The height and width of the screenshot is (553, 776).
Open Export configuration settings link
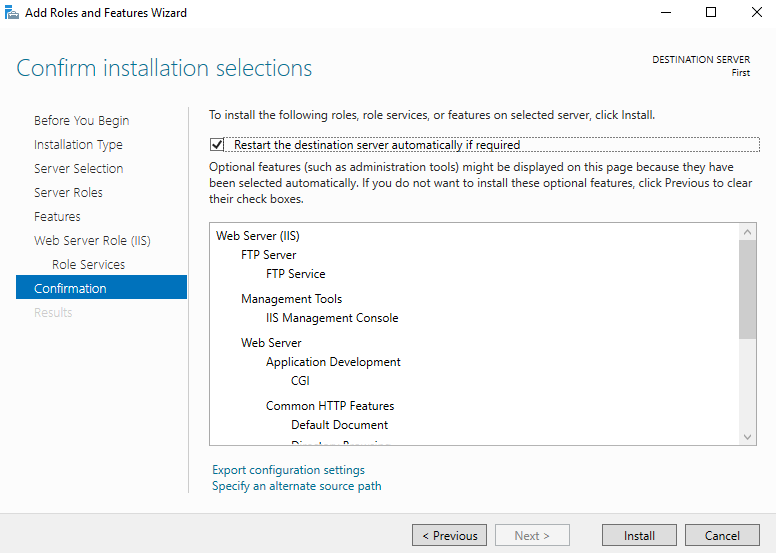pos(289,470)
